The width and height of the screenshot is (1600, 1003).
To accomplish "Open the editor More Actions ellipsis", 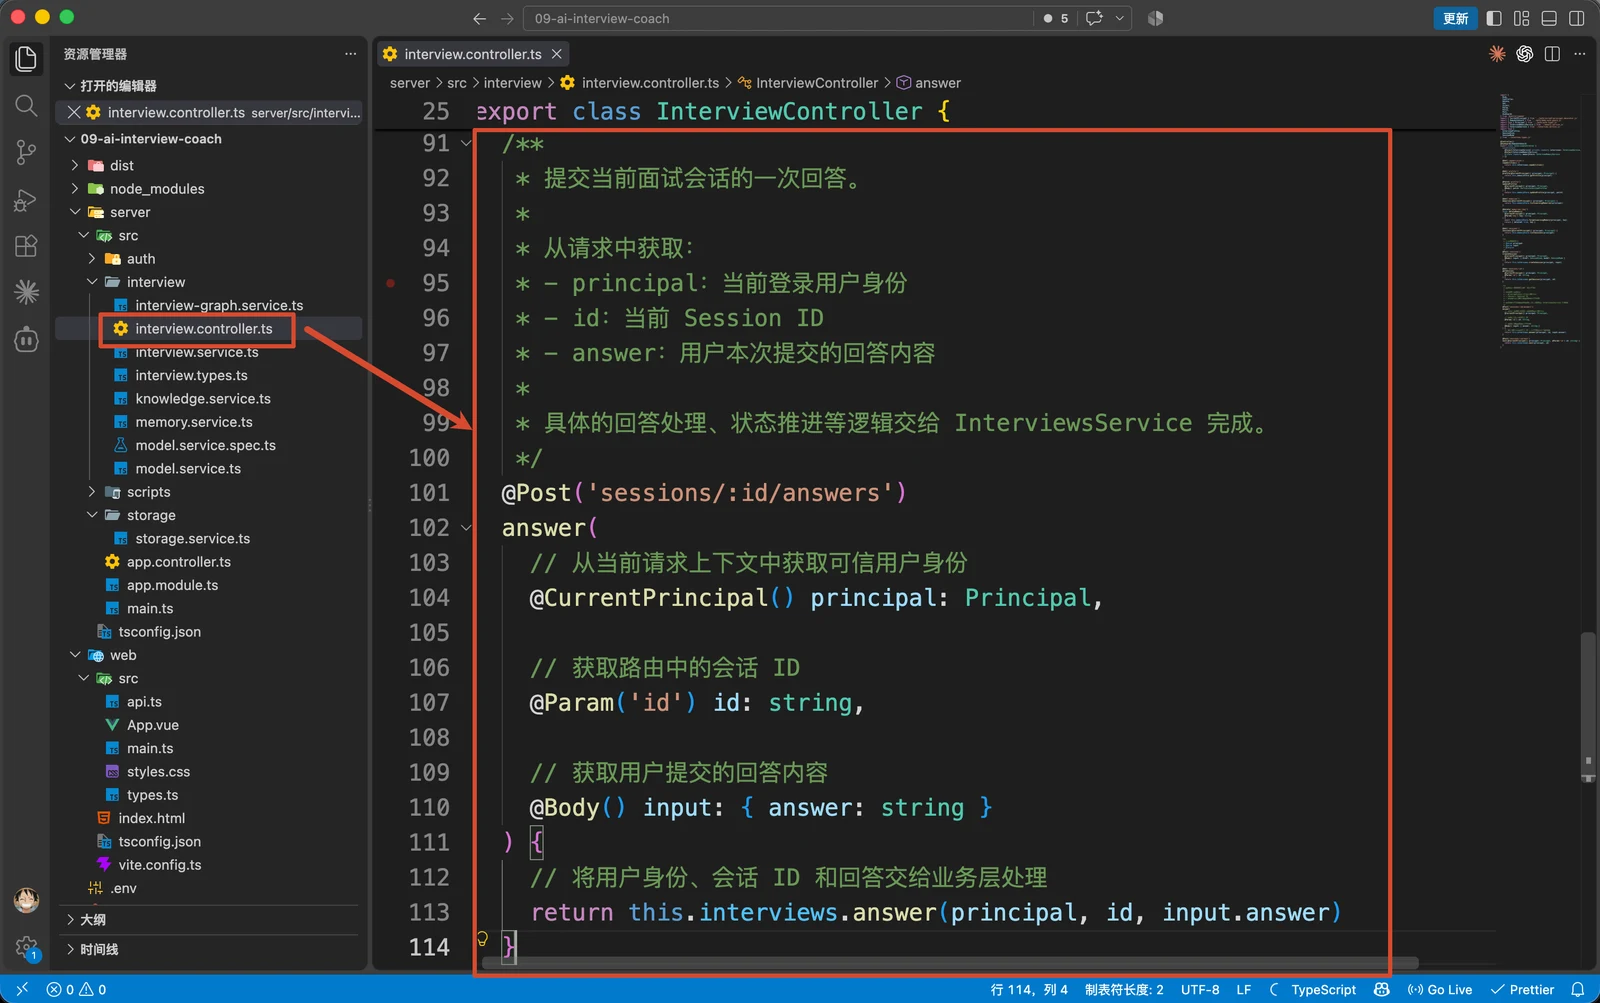I will tap(1580, 54).
